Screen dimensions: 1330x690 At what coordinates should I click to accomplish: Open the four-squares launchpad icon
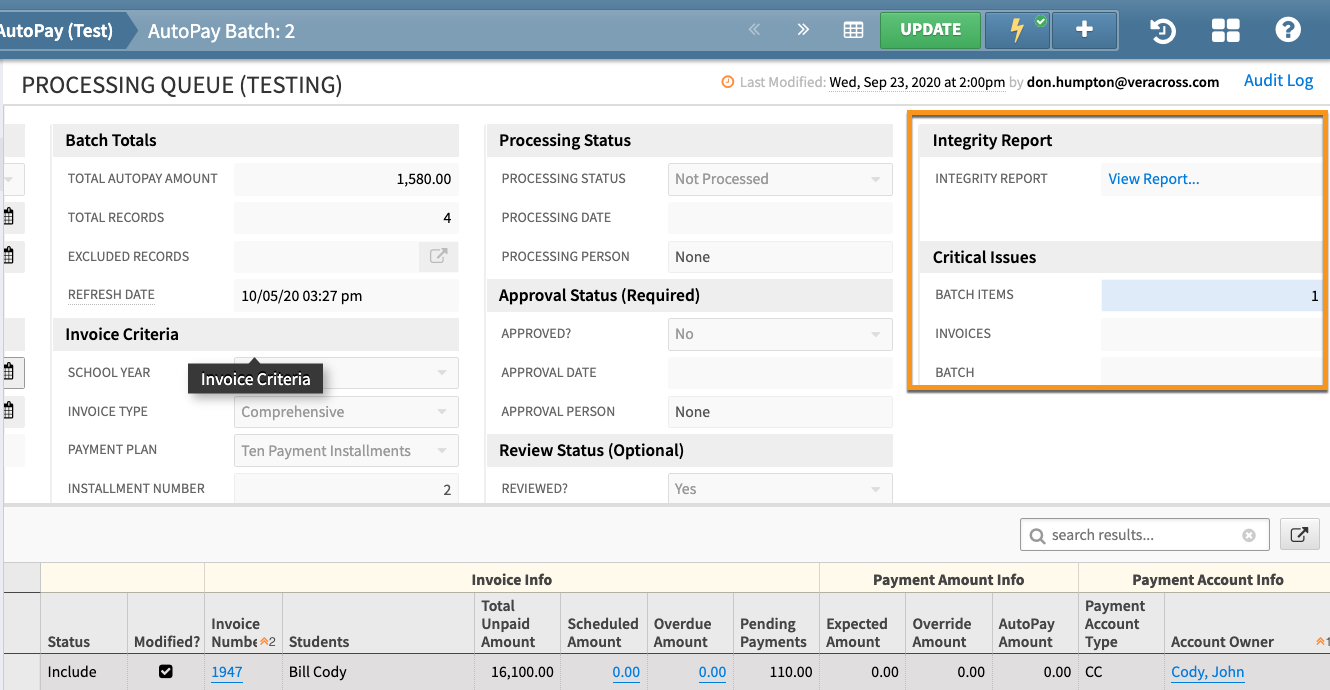pyautogui.click(x=1225, y=31)
